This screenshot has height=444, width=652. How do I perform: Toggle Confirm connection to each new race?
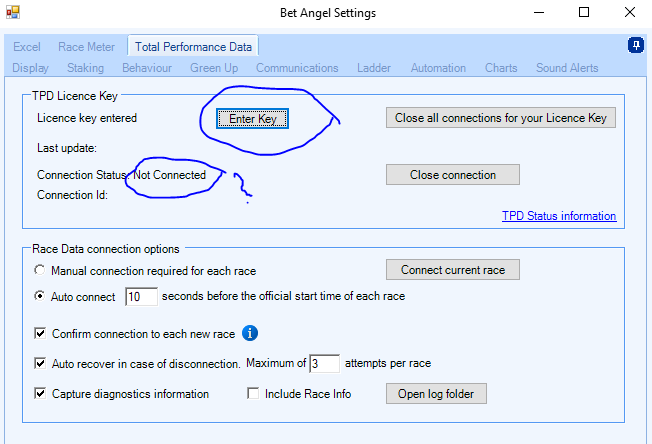tap(41, 333)
